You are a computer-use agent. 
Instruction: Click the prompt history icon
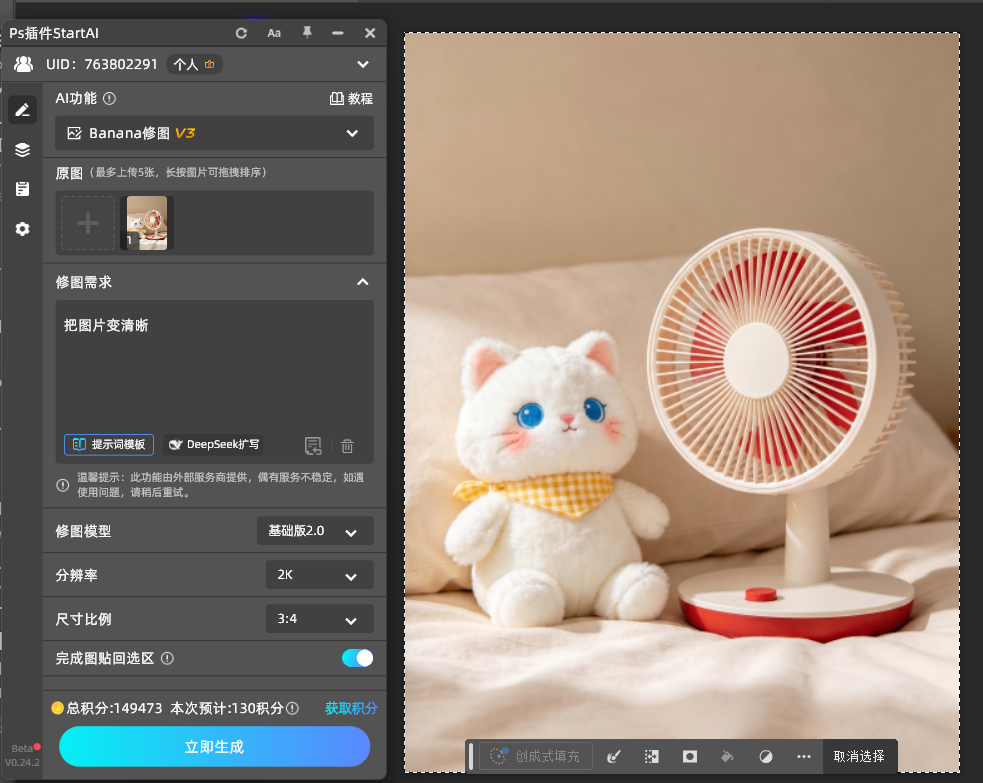point(313,446)
